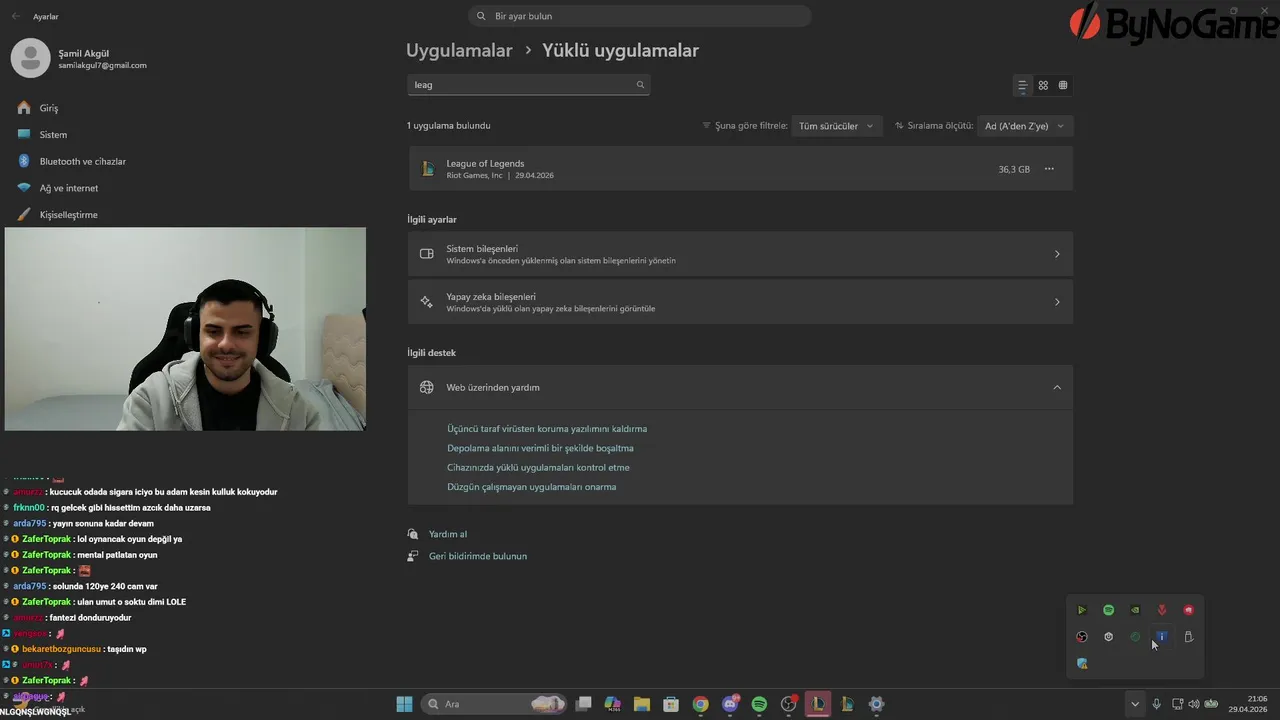The width and height of the screenshot is (1280, 720).
Task: Click 'Geri bildirimde bulunun' link
Action: pyautogui.click(x=478, y=556)
